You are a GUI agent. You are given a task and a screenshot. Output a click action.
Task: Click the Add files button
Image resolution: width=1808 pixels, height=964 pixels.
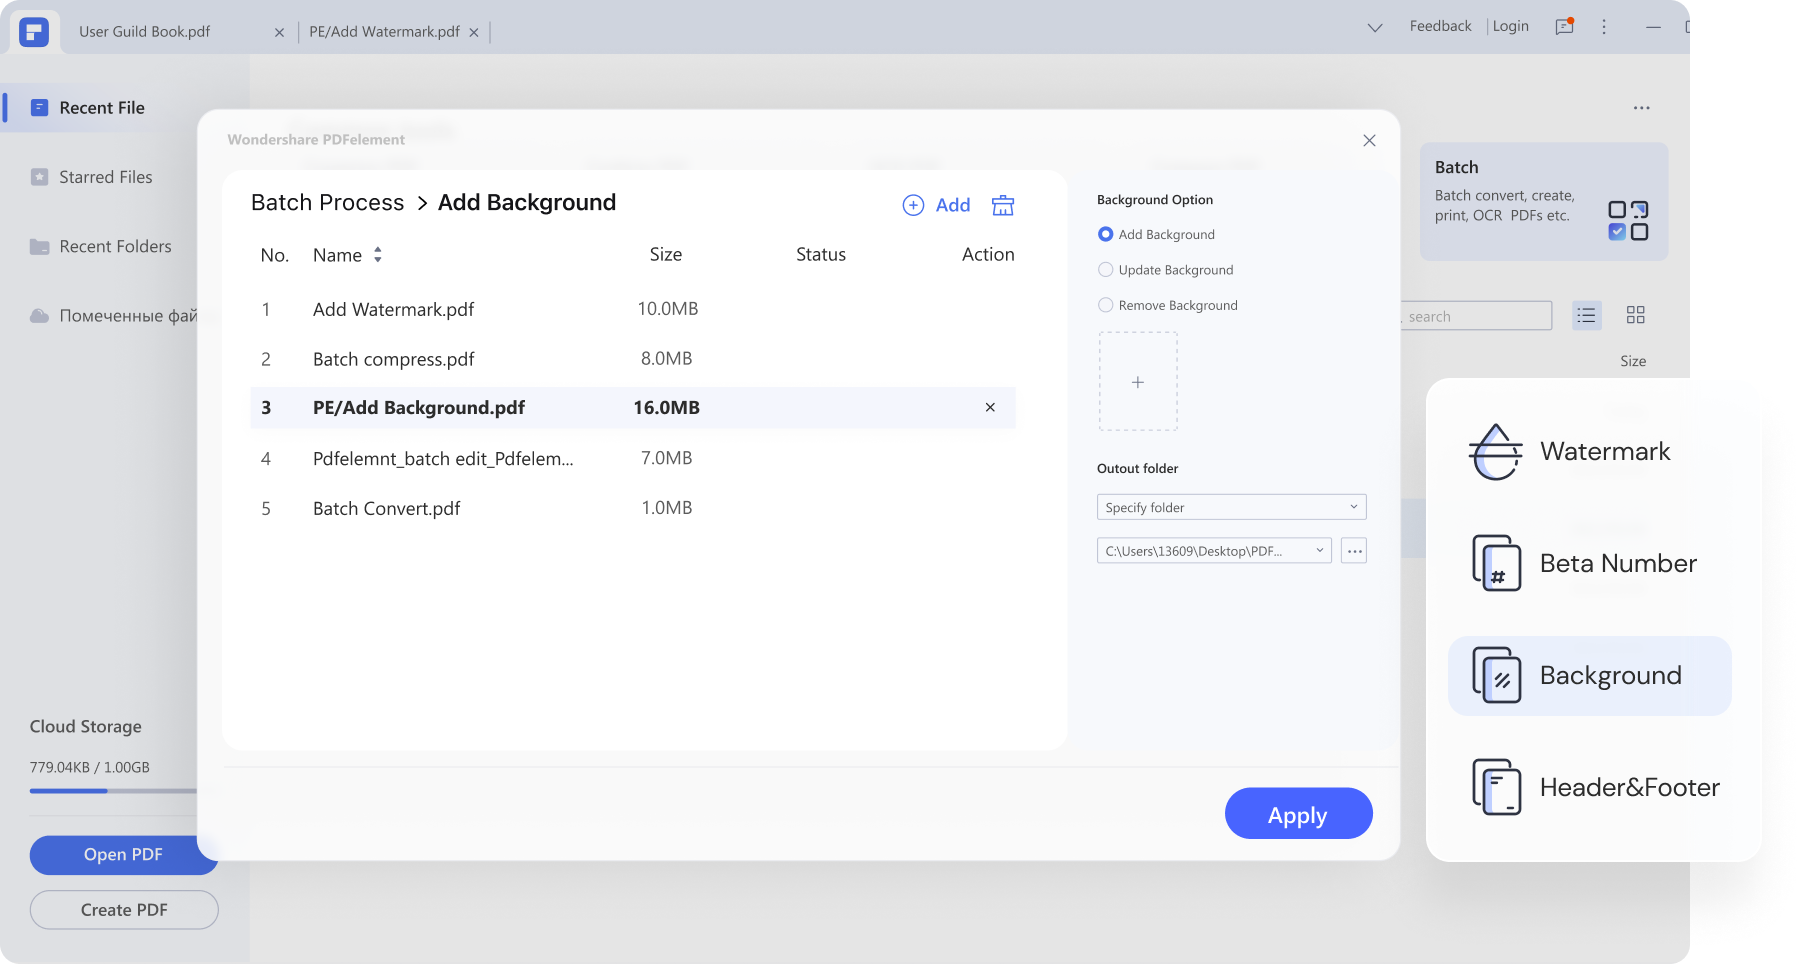(x=937, y=205)
